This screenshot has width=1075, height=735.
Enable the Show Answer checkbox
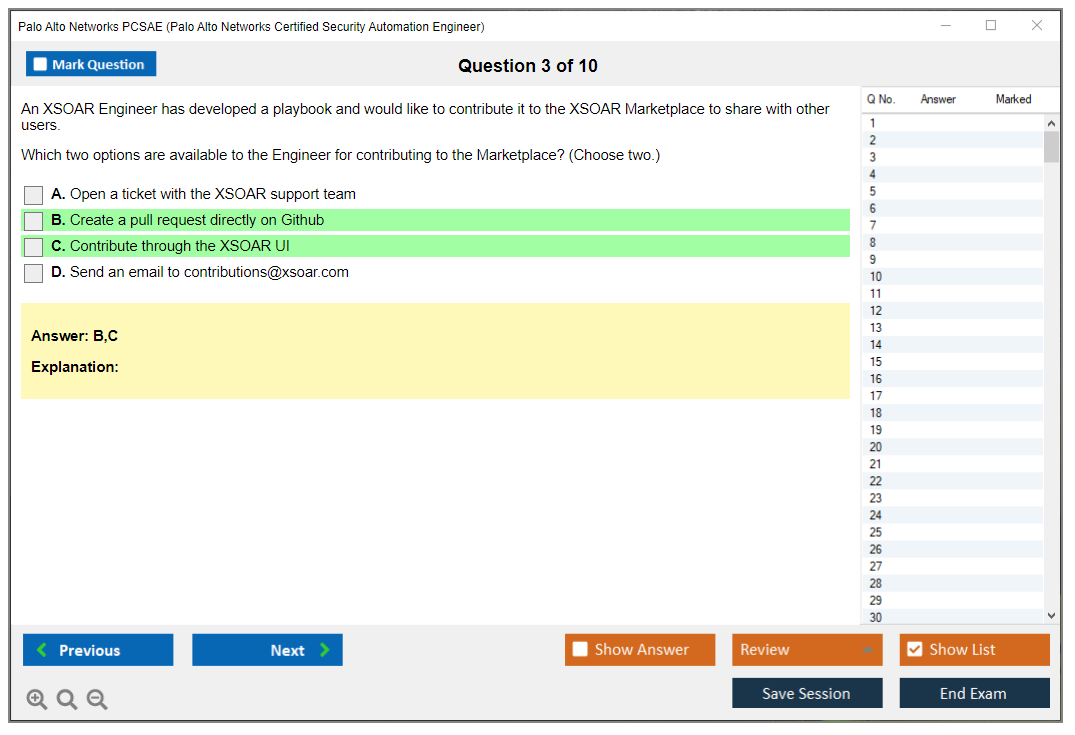click(x=580, y=650)
